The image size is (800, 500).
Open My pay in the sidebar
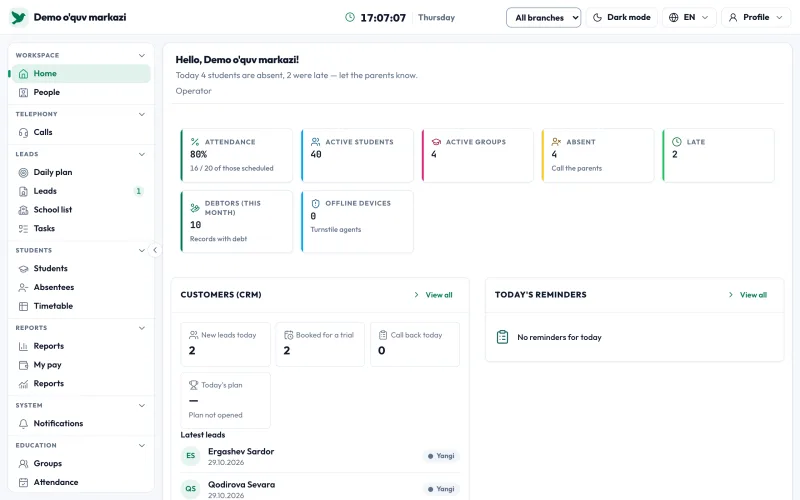pyautogui.click(x=81, y=365)
